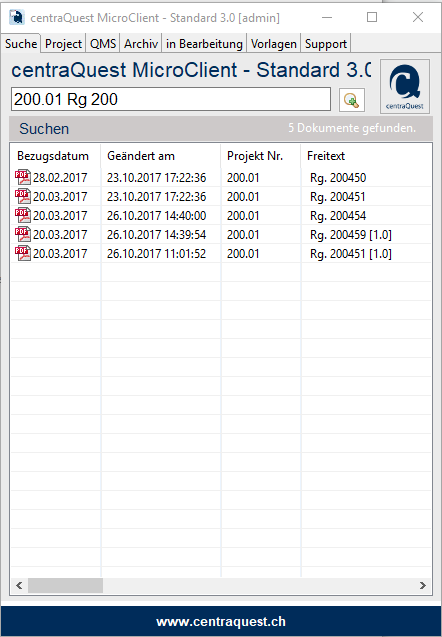Select PDF icon of Rg. 200459 [1.0] row
Screen dimensions: 442x637
coord(23,234)
